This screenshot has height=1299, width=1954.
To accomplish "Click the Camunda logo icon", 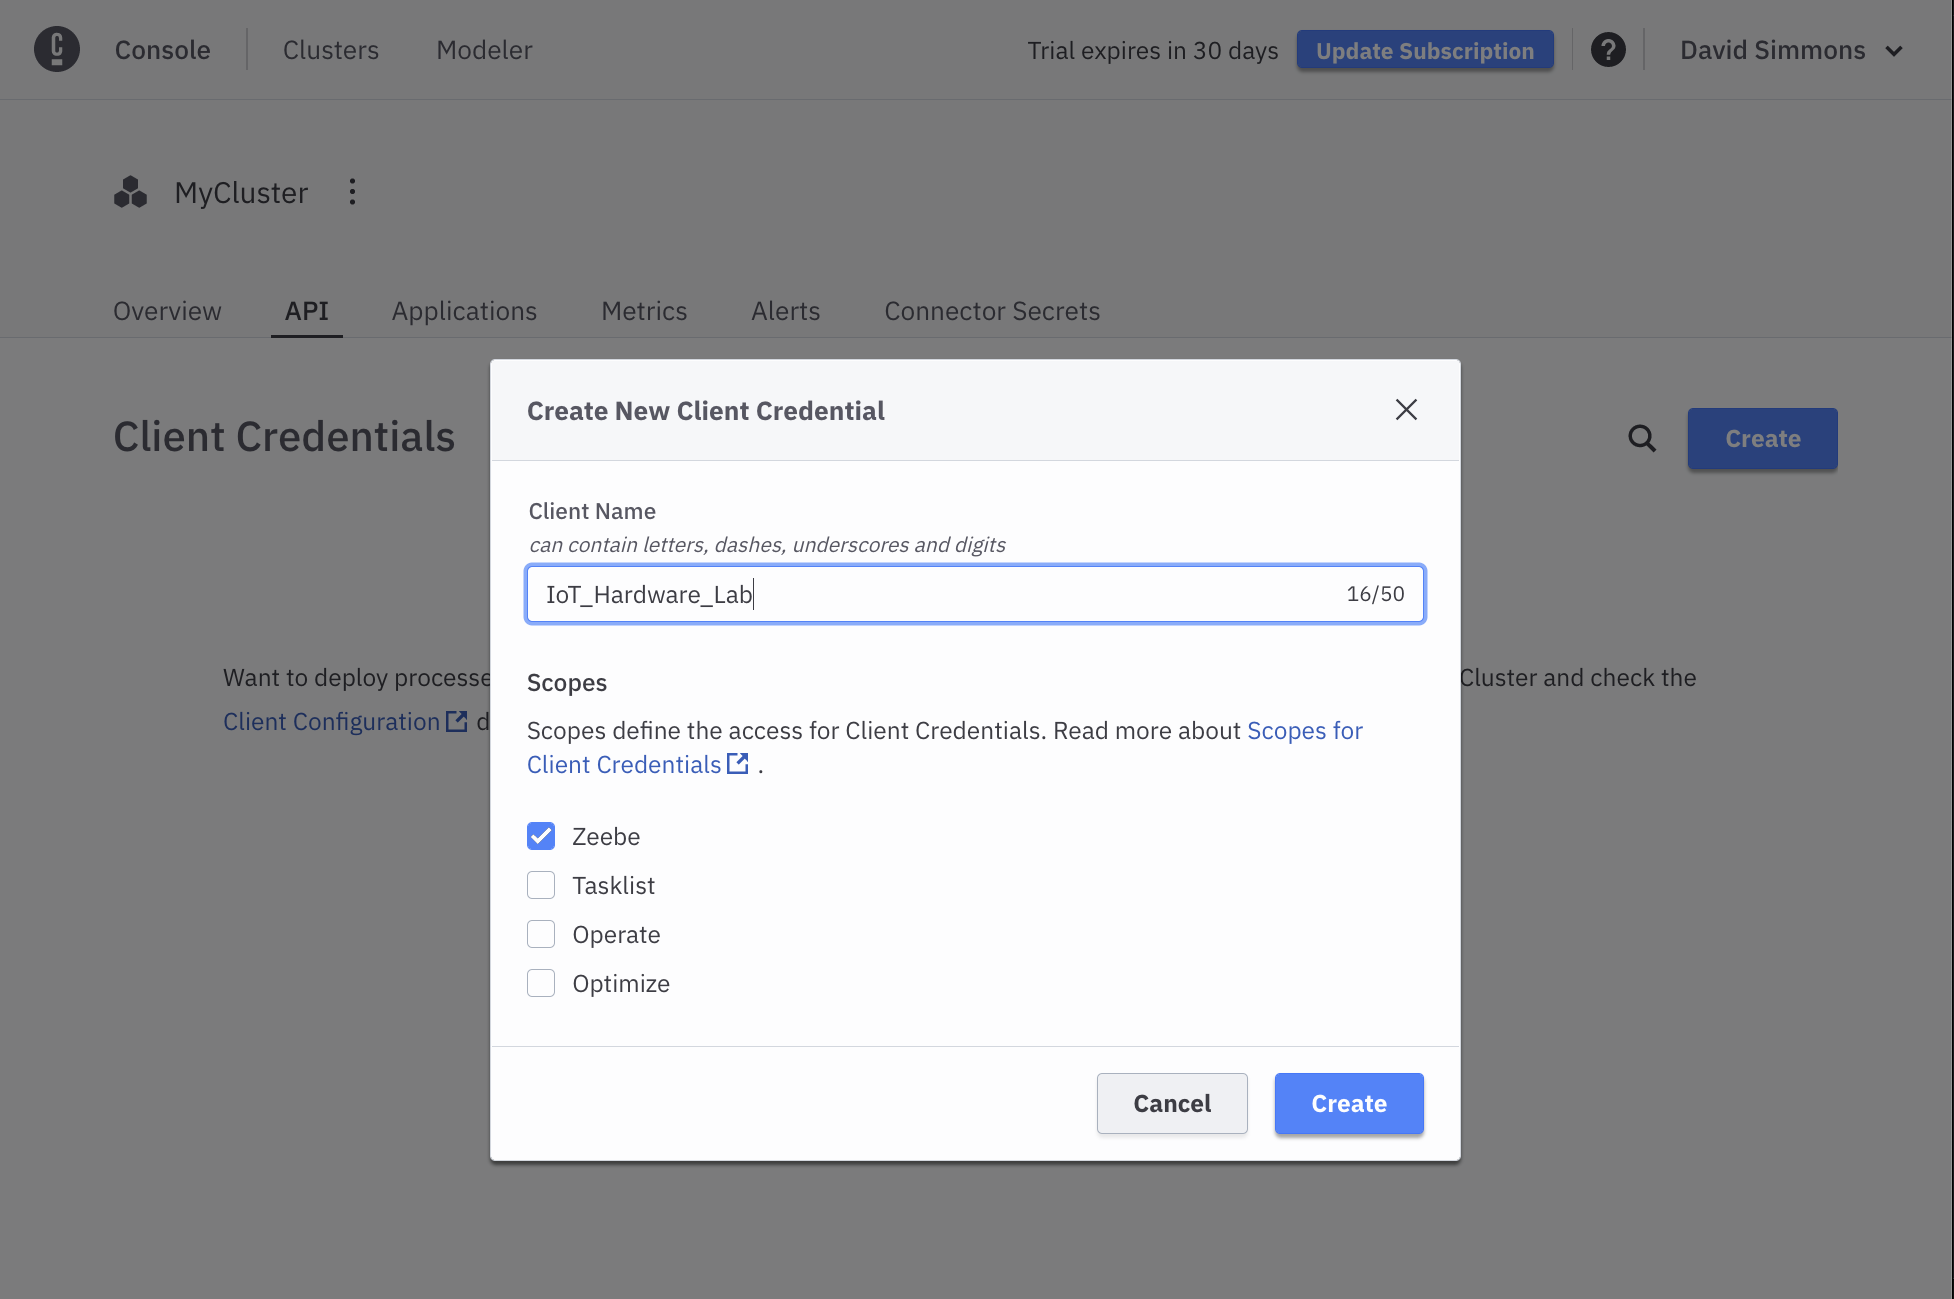I will [x=57, y=49].
